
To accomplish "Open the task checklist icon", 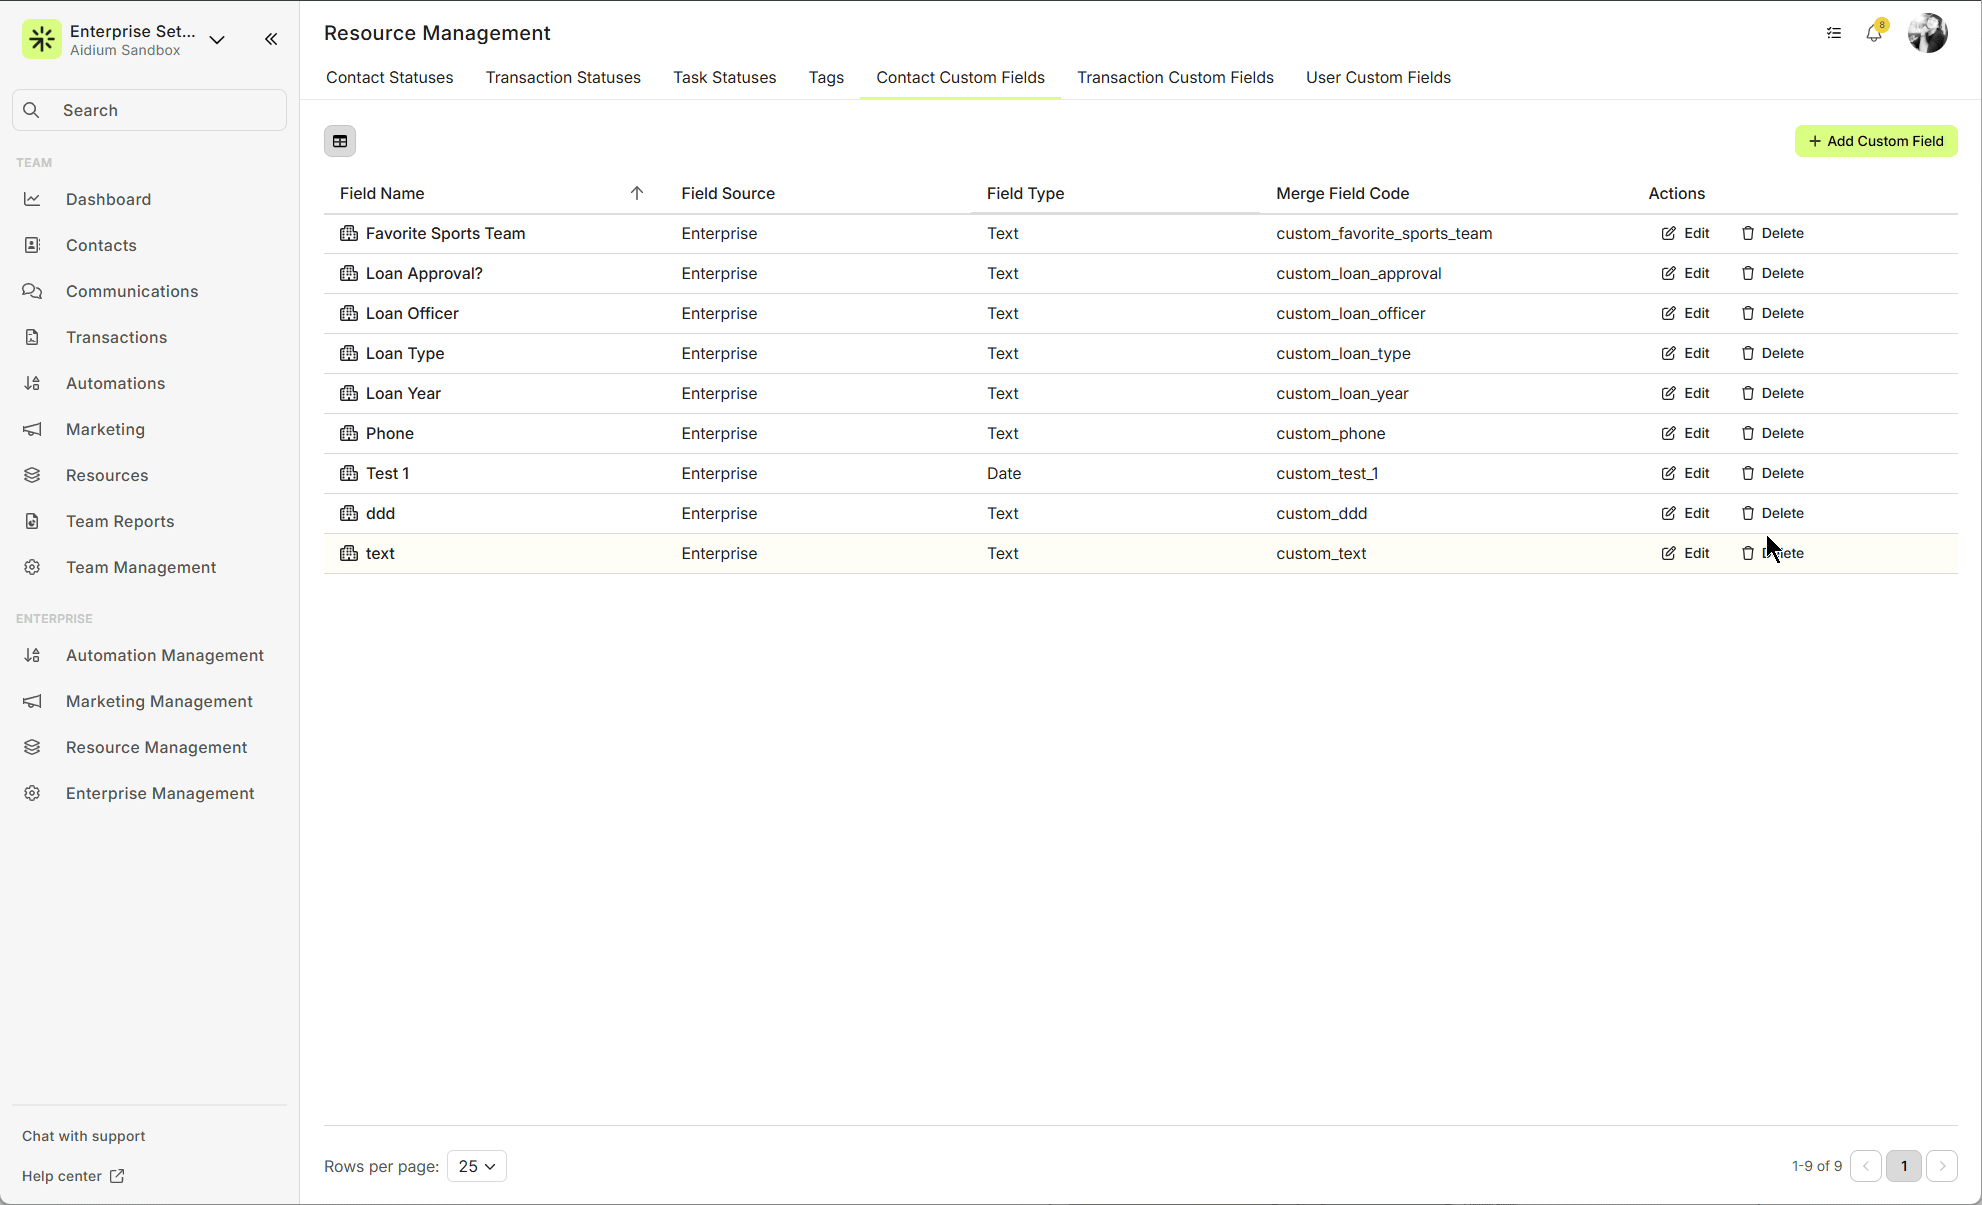I will [x=1834, y=33].
